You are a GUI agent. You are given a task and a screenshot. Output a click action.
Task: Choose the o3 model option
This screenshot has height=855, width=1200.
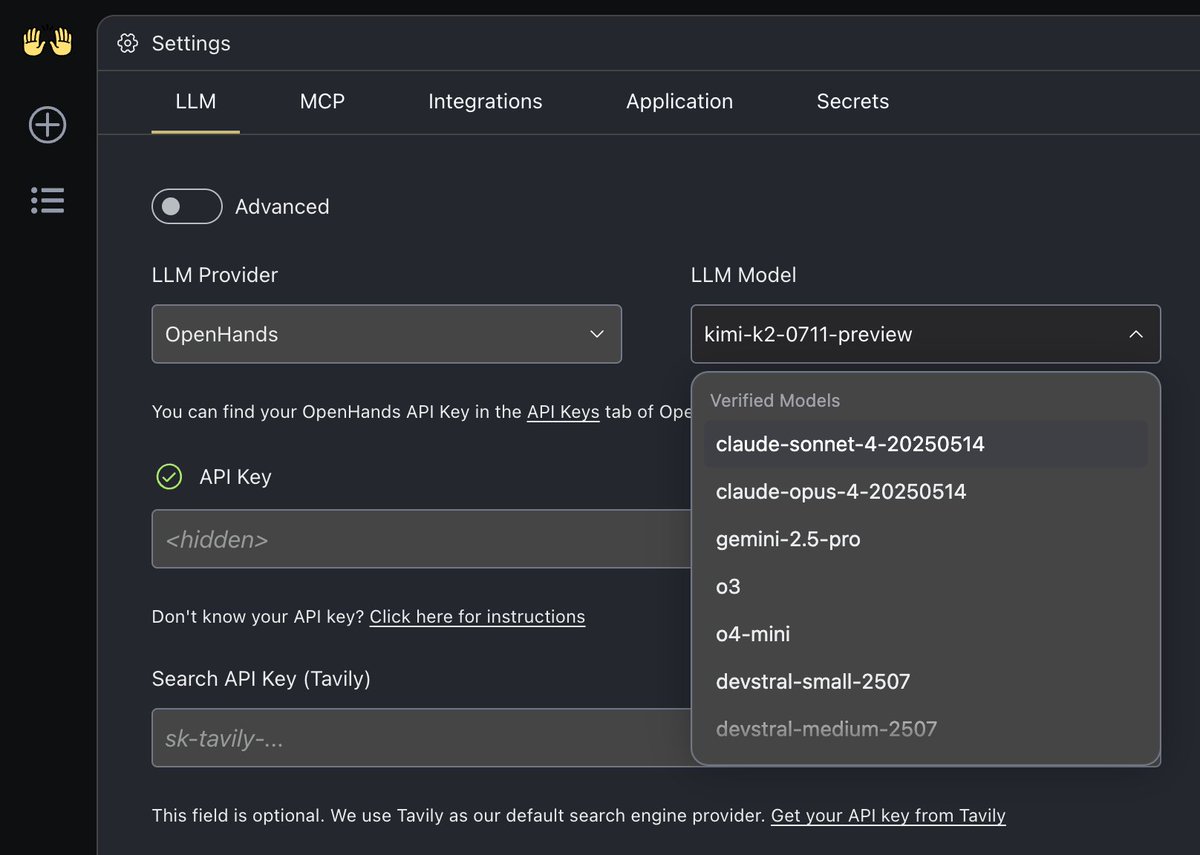pos(926,587)
